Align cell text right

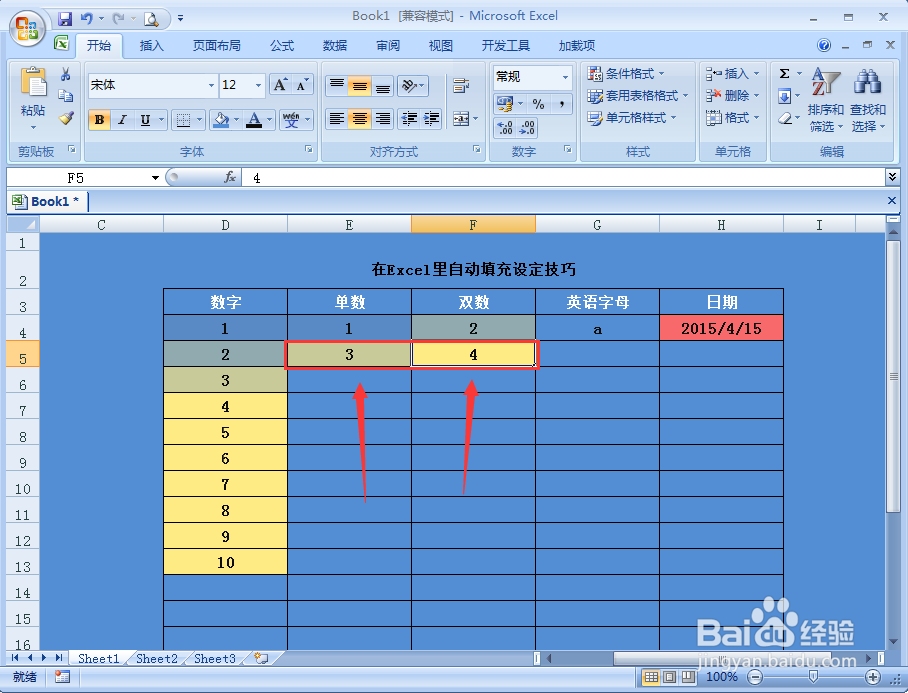[x=382, y=119]
